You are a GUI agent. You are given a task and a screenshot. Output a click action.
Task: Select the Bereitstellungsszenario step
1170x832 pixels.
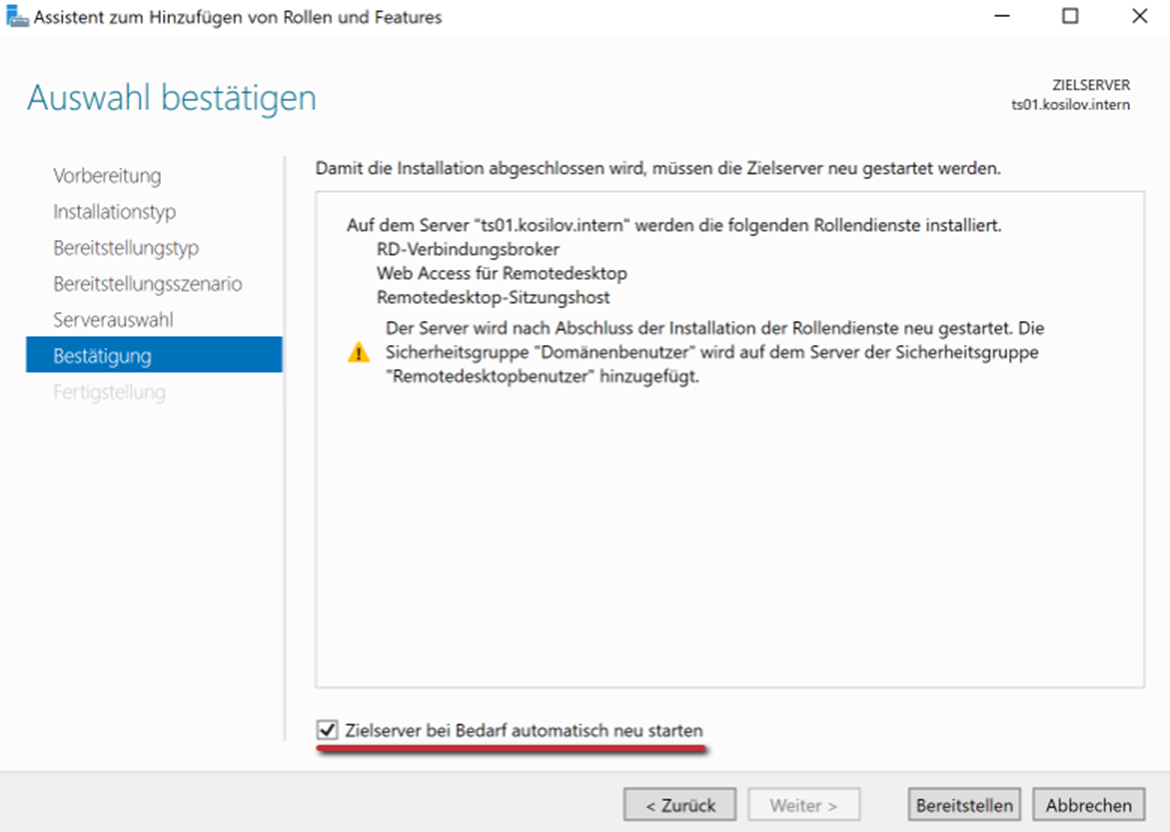click(147, 284)
